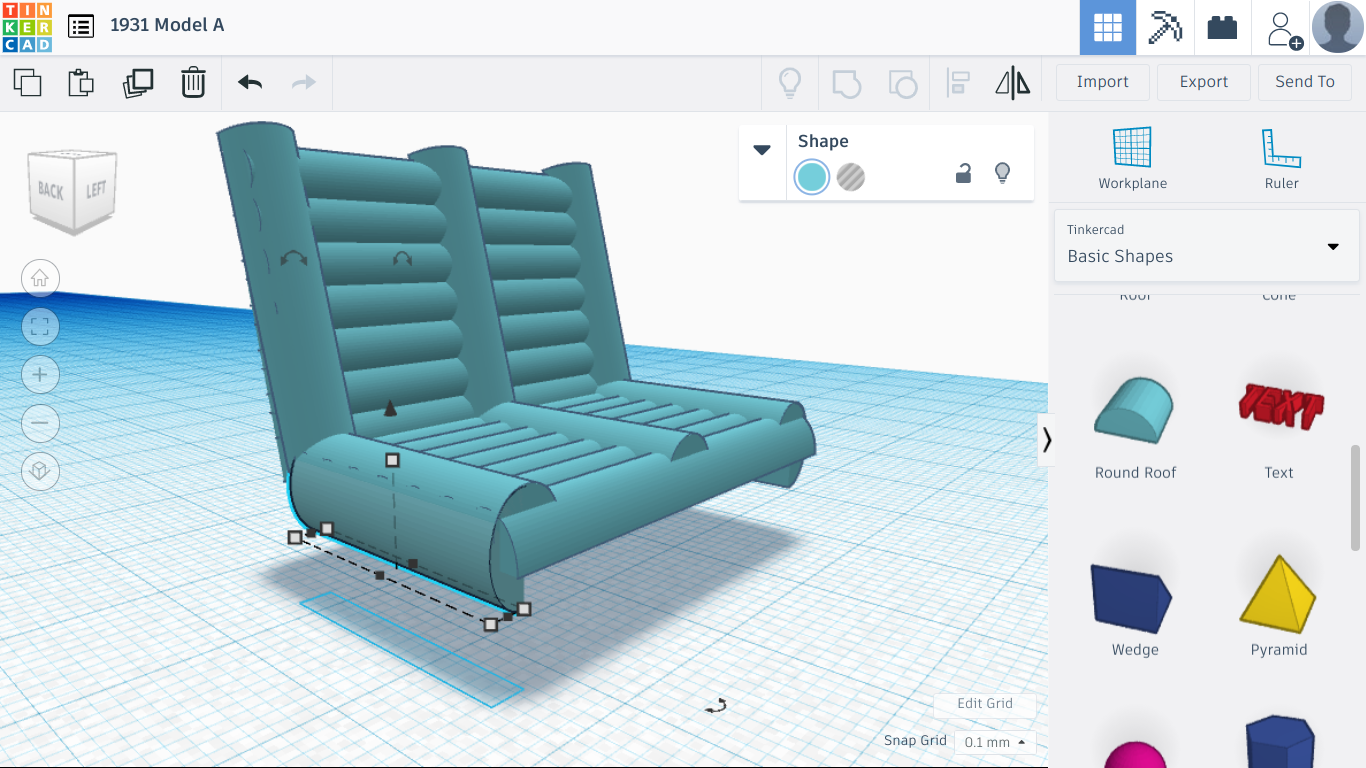Zoom out with minus button
Image resolution: width=1366 pixels, height=768 pixels.
point(40,422)
